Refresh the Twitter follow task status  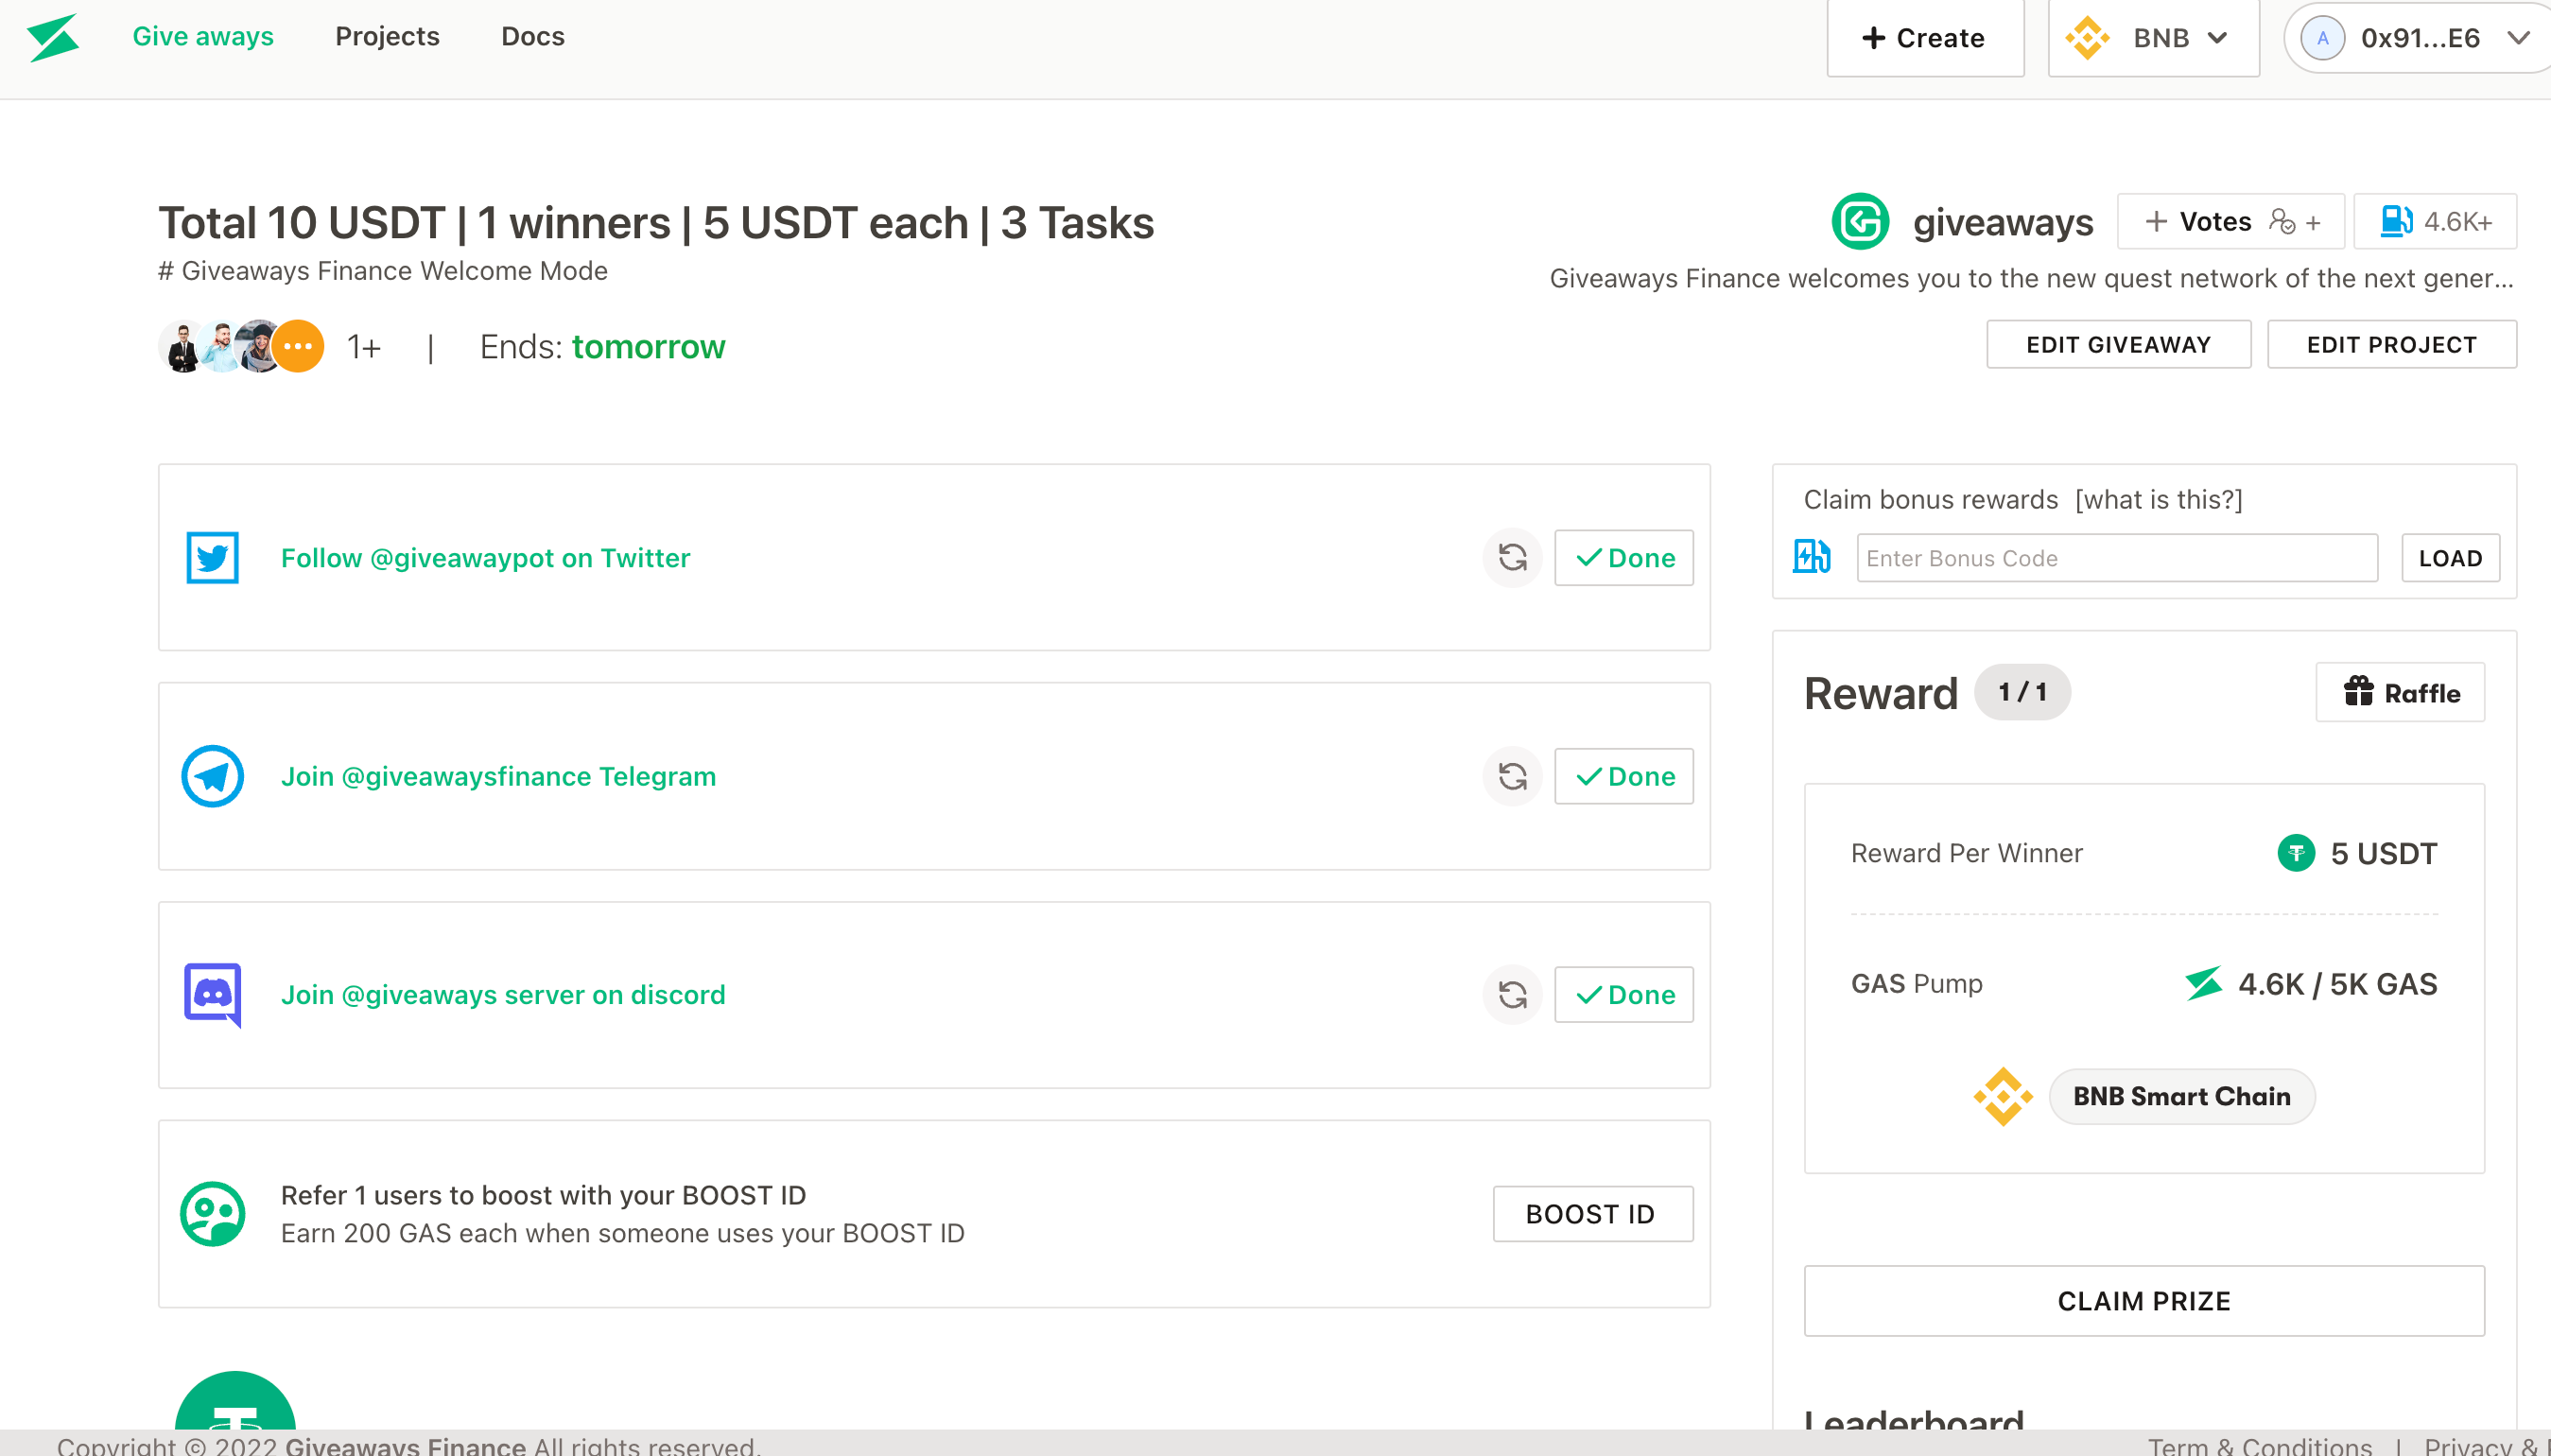coord(1513,558)
